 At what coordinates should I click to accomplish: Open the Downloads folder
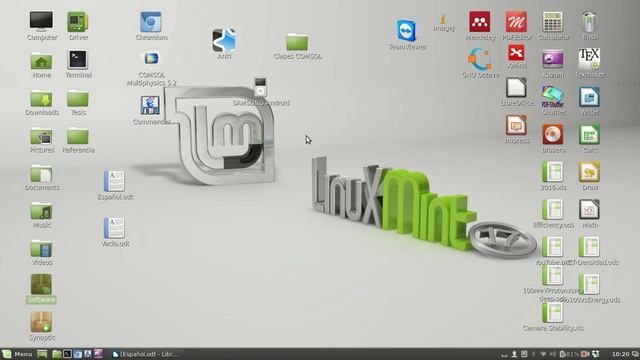click(41, 99)
